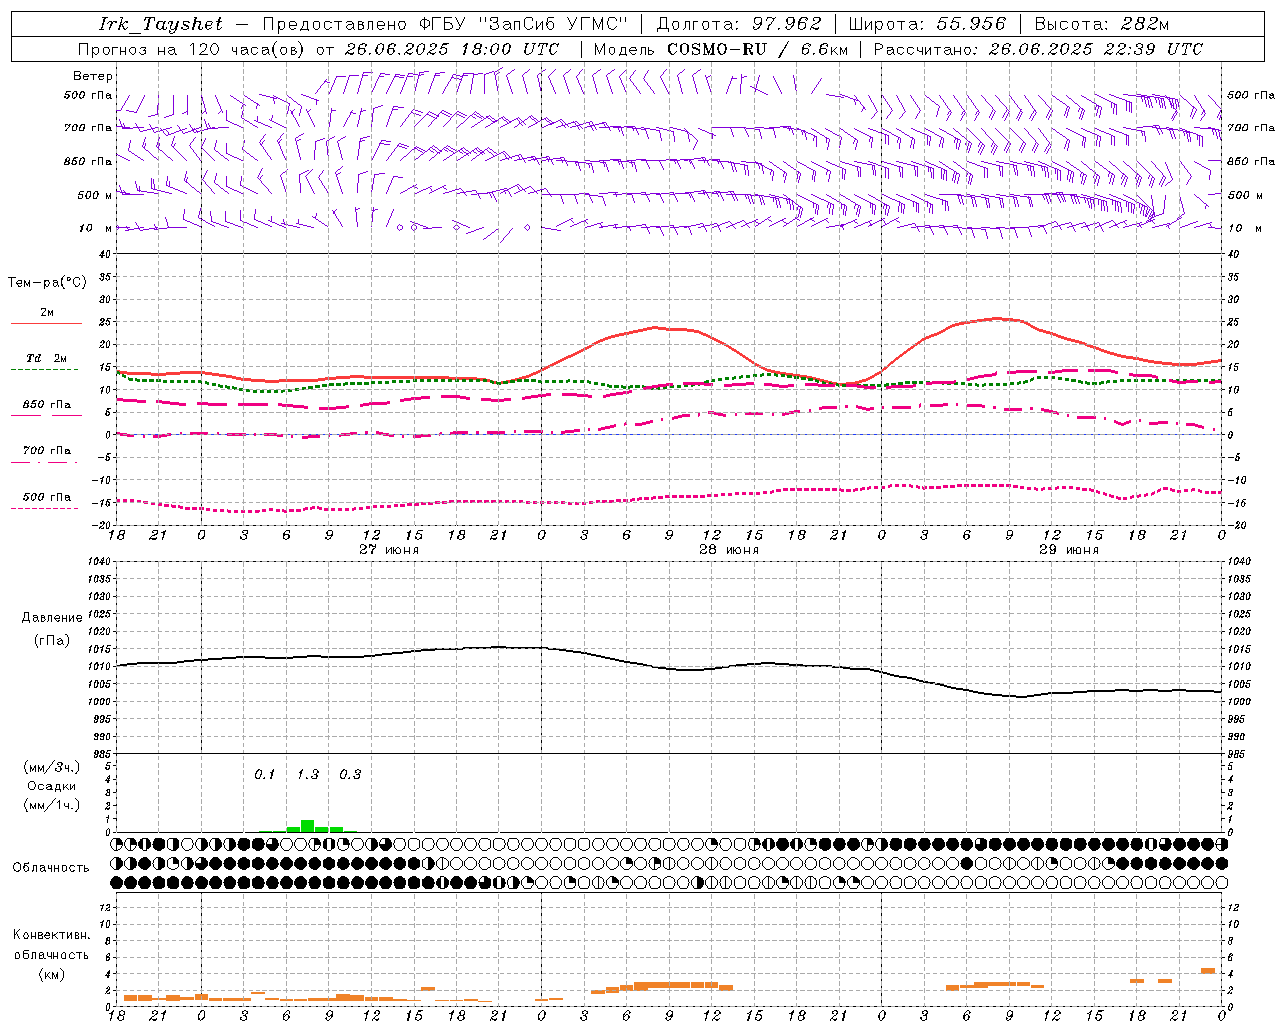Click the 'Осадки' precipitation label
The width and height of the screenshot is (1280, 1024).
point(51,786)
